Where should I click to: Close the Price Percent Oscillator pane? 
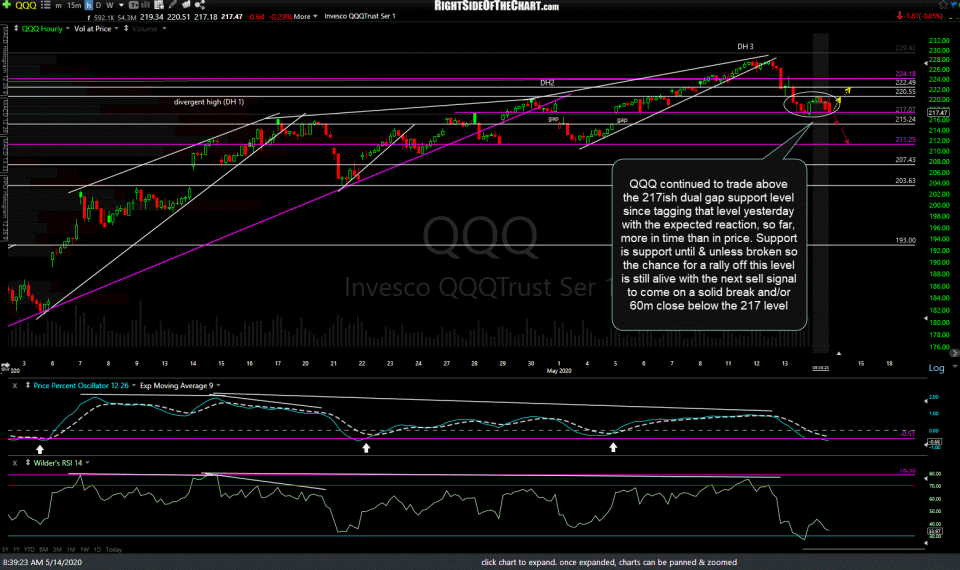click(15, 386)
